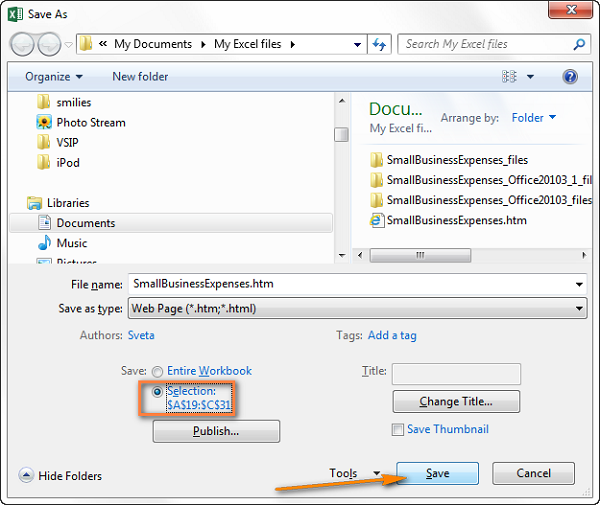Click the iPod folder icon

click(x=44, y=163)
